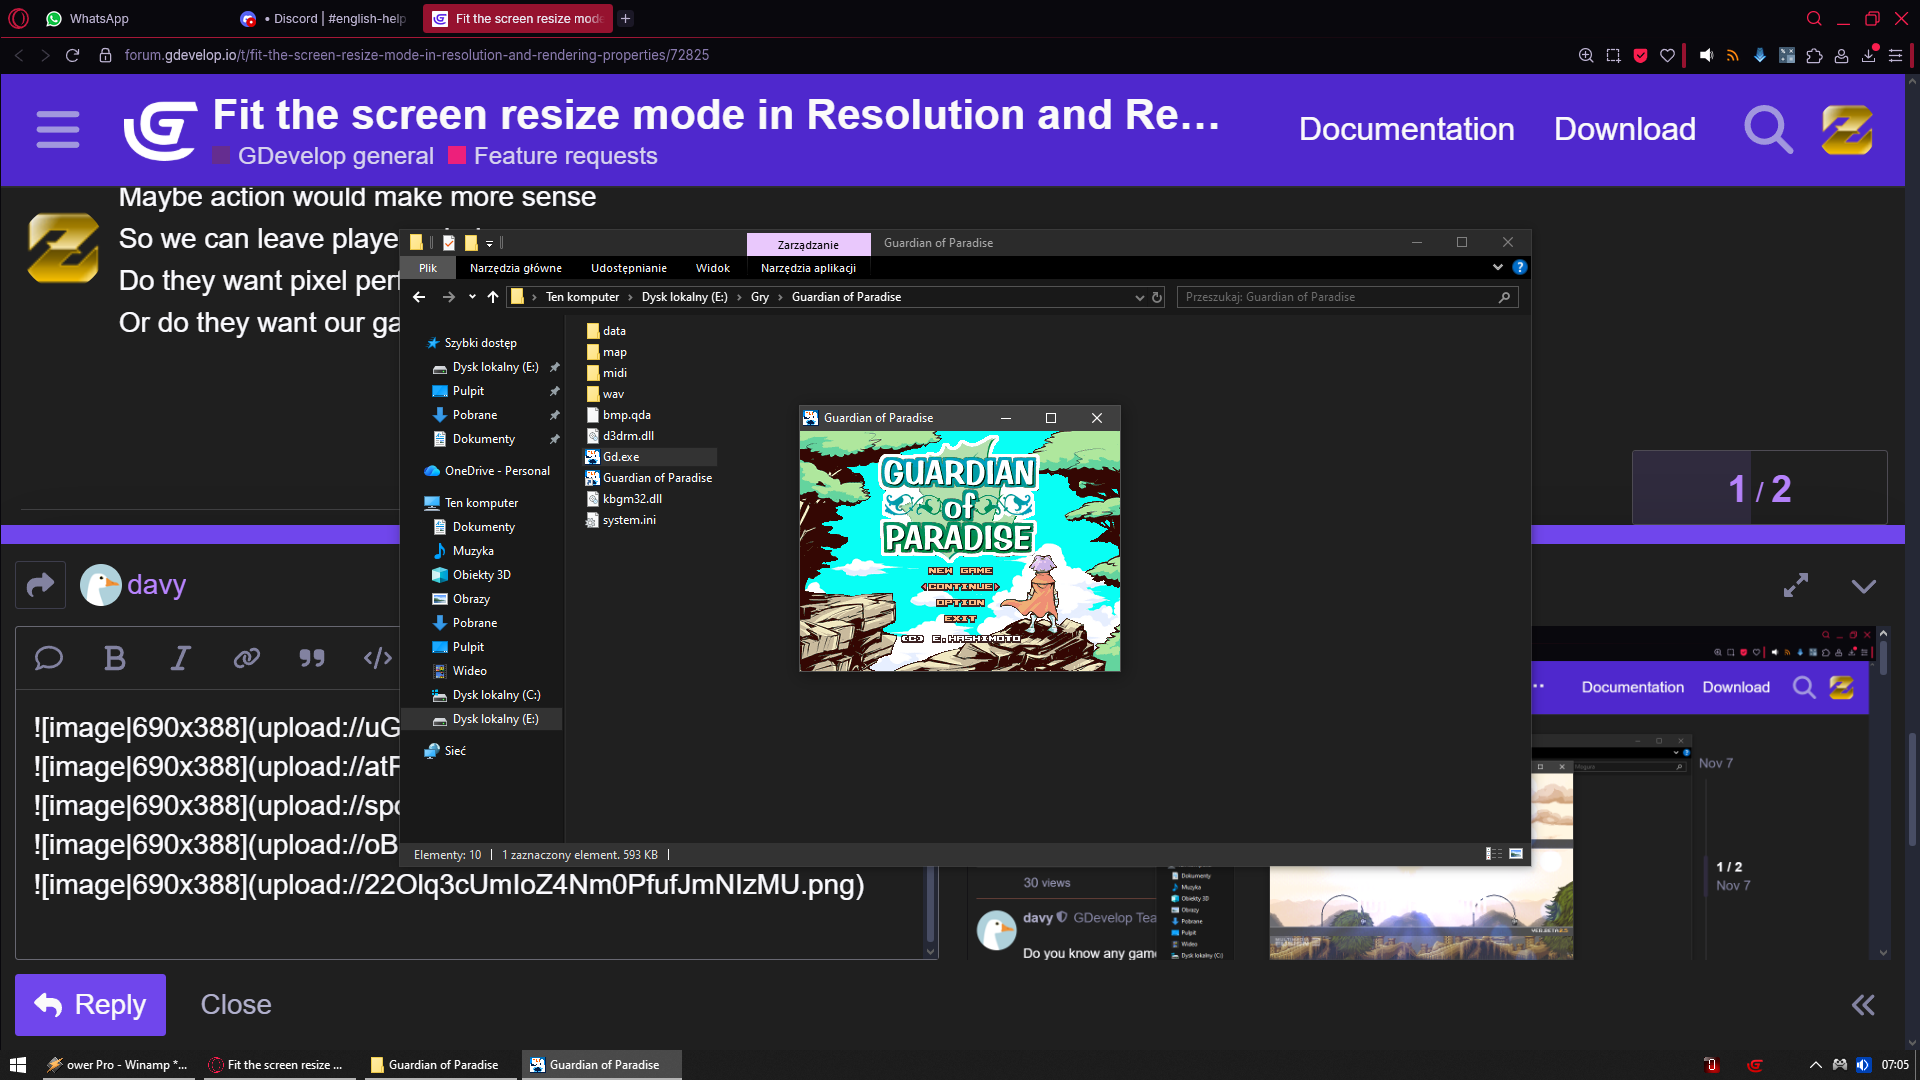Add page to bookmarks heart icon
Viewport: 1920px width, 1080px height.
[x=1667, y=55]
